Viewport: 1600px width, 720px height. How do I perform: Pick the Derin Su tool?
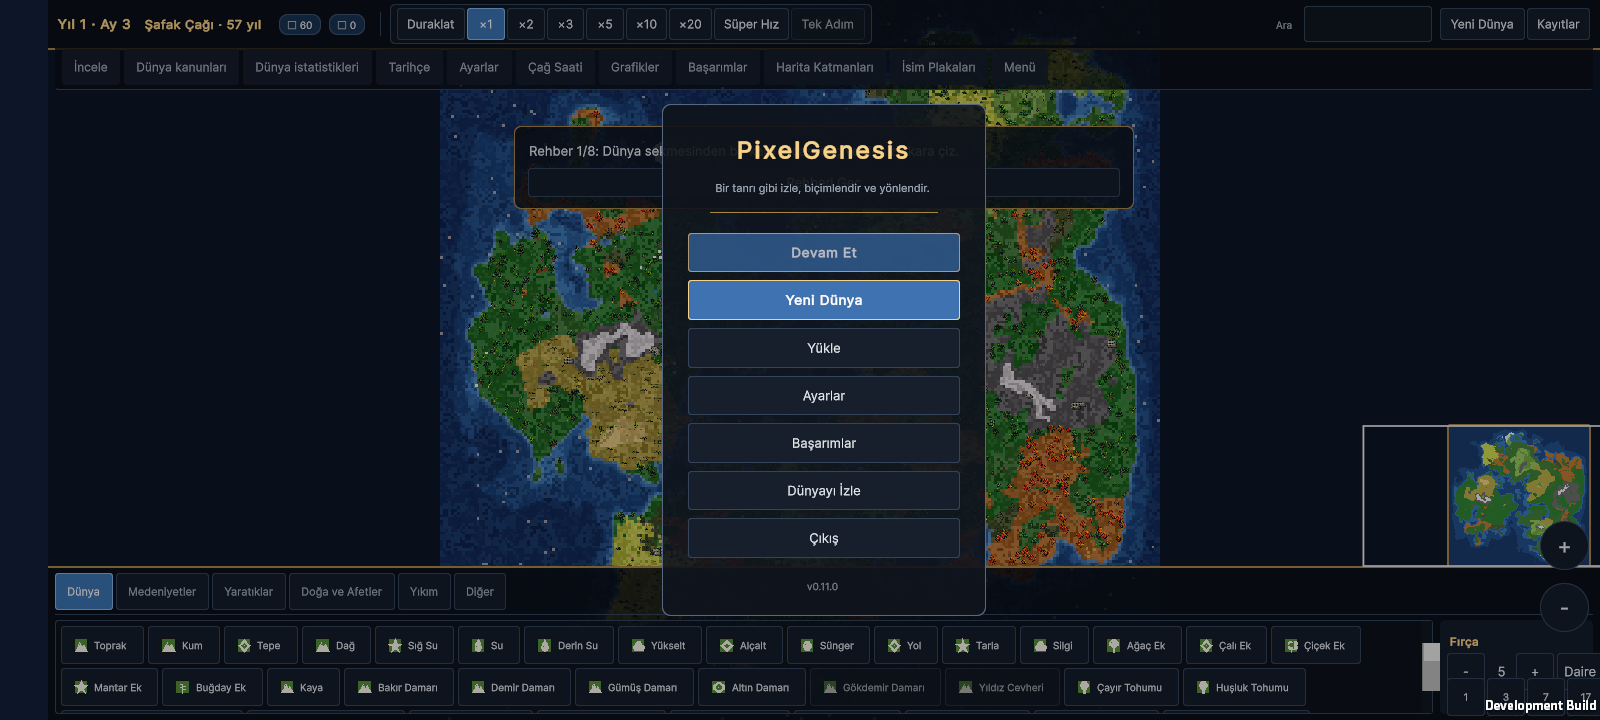pyautogui.click(x=568, y=646)
